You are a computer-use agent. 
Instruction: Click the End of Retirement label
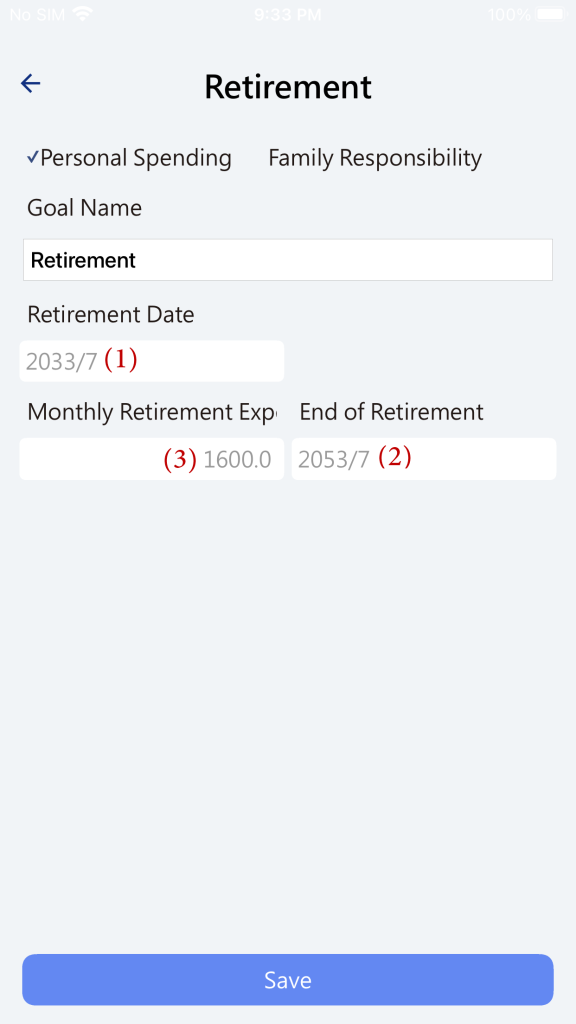pos(392,412)
